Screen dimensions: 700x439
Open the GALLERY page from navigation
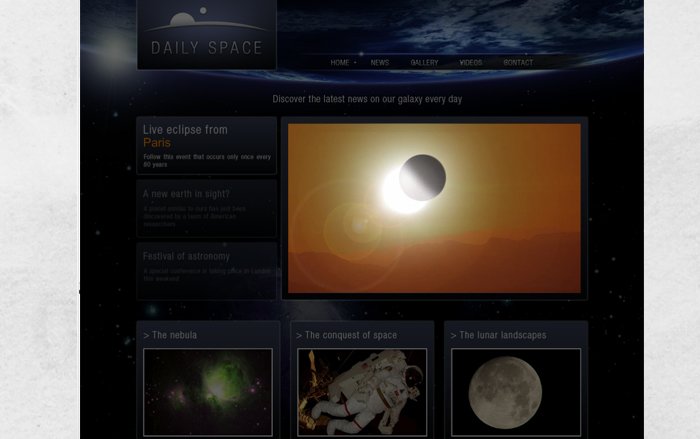[424, 63]
